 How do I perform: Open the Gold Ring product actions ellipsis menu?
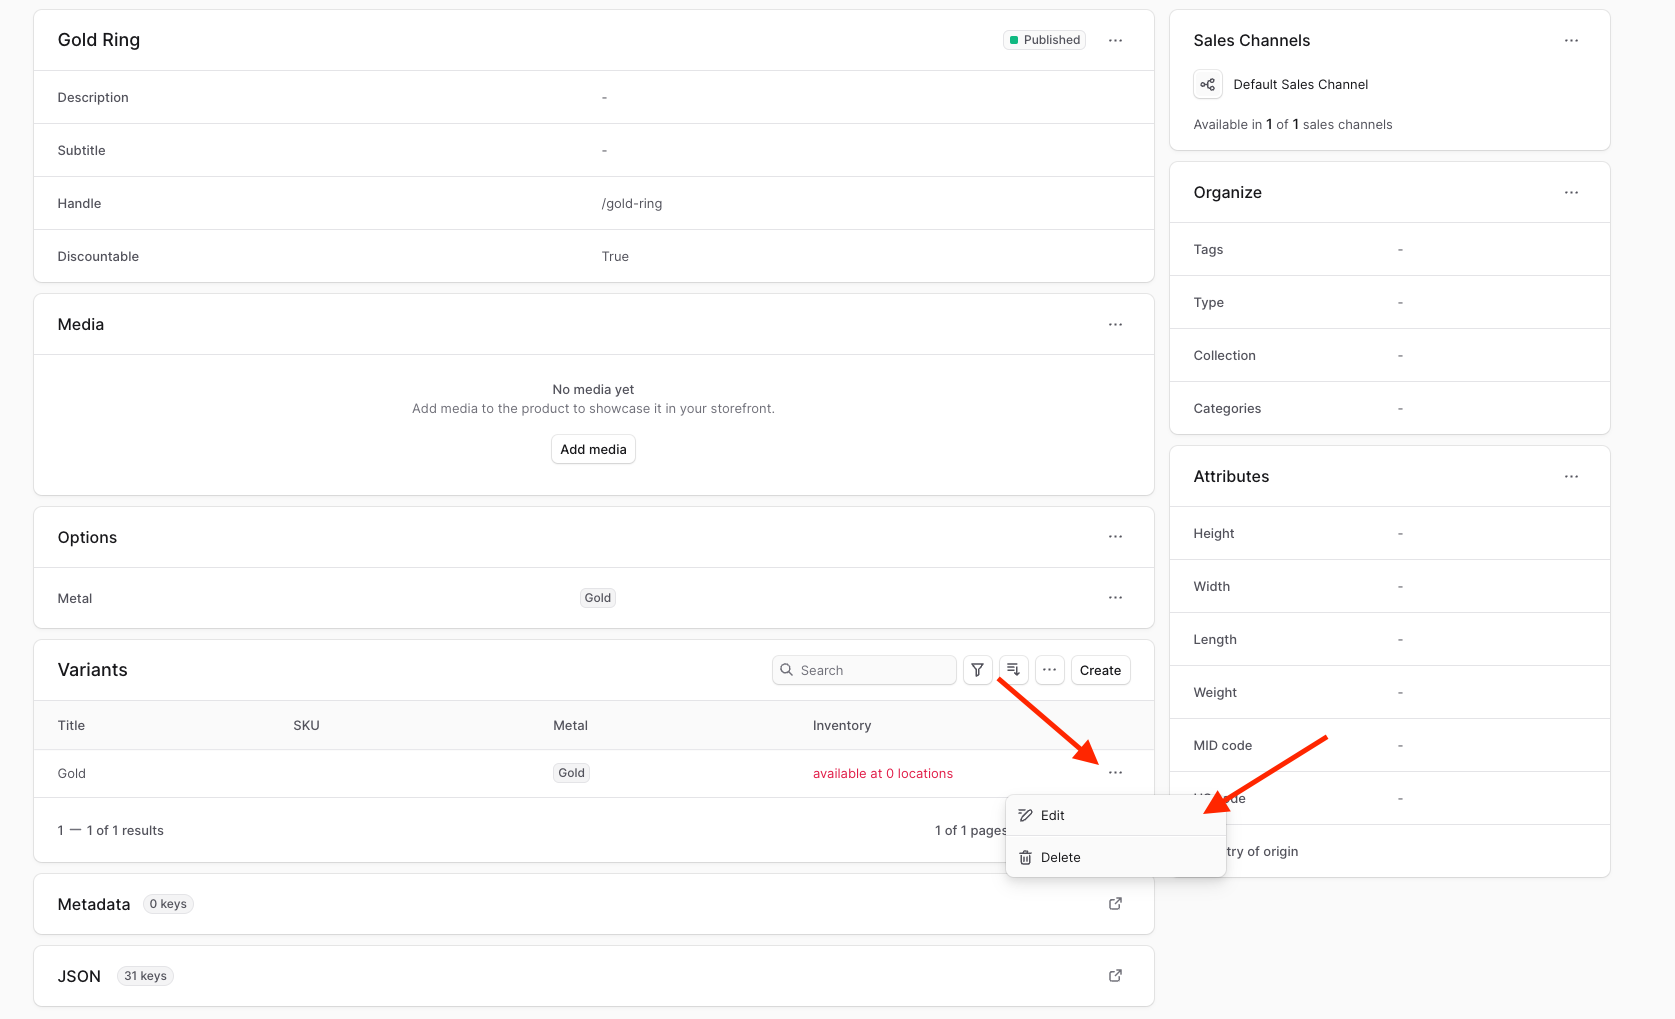click(1115, 40)
